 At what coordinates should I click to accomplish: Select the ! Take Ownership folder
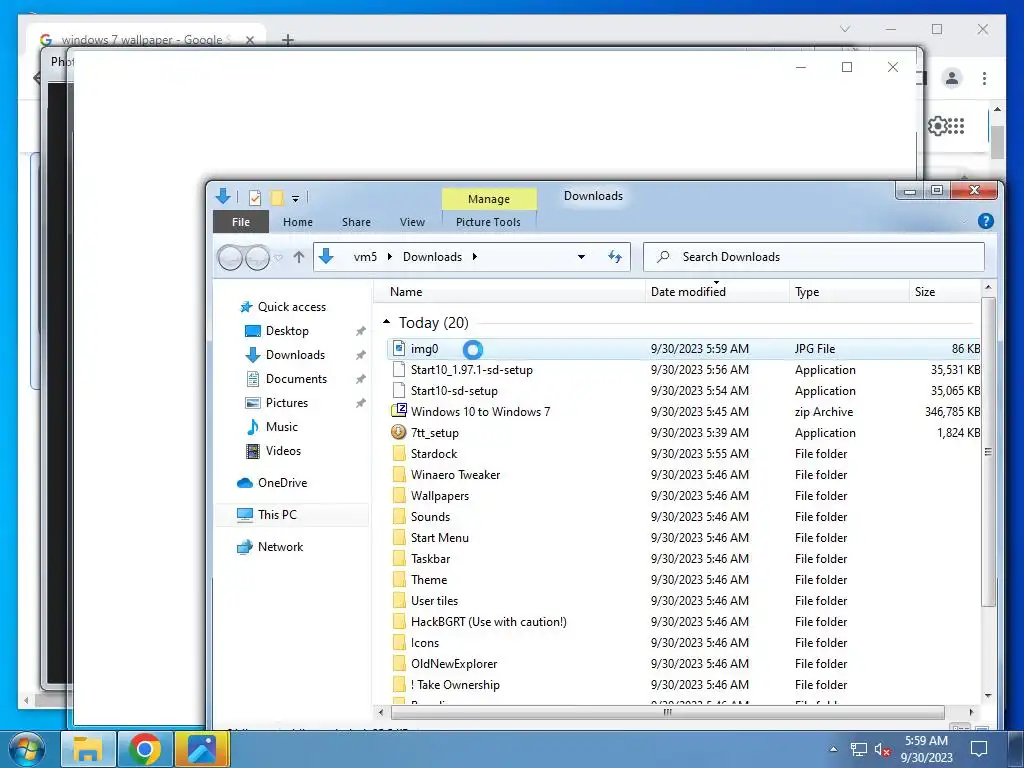point(455,684)
